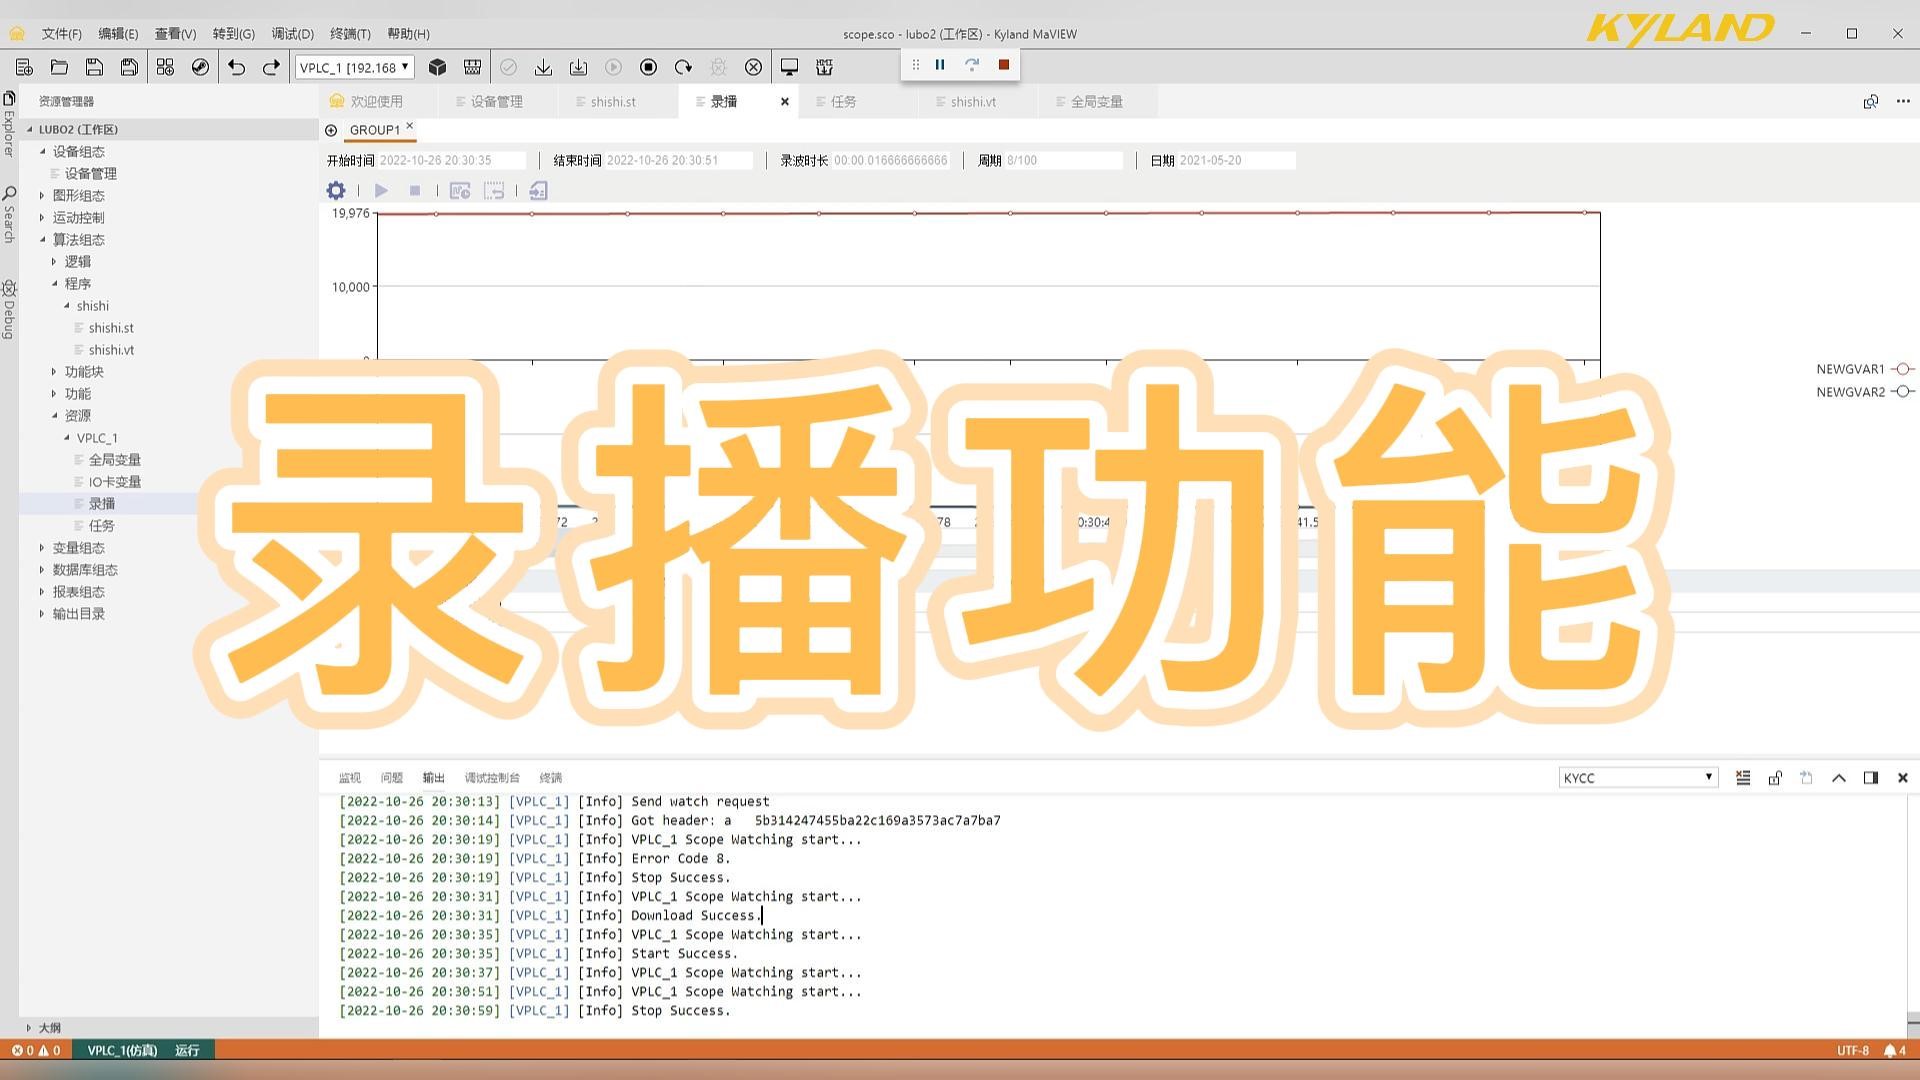This screenshot has height=1080, width=1920.
Task: Open the 调试(D) menu
Action: point(291,33)
